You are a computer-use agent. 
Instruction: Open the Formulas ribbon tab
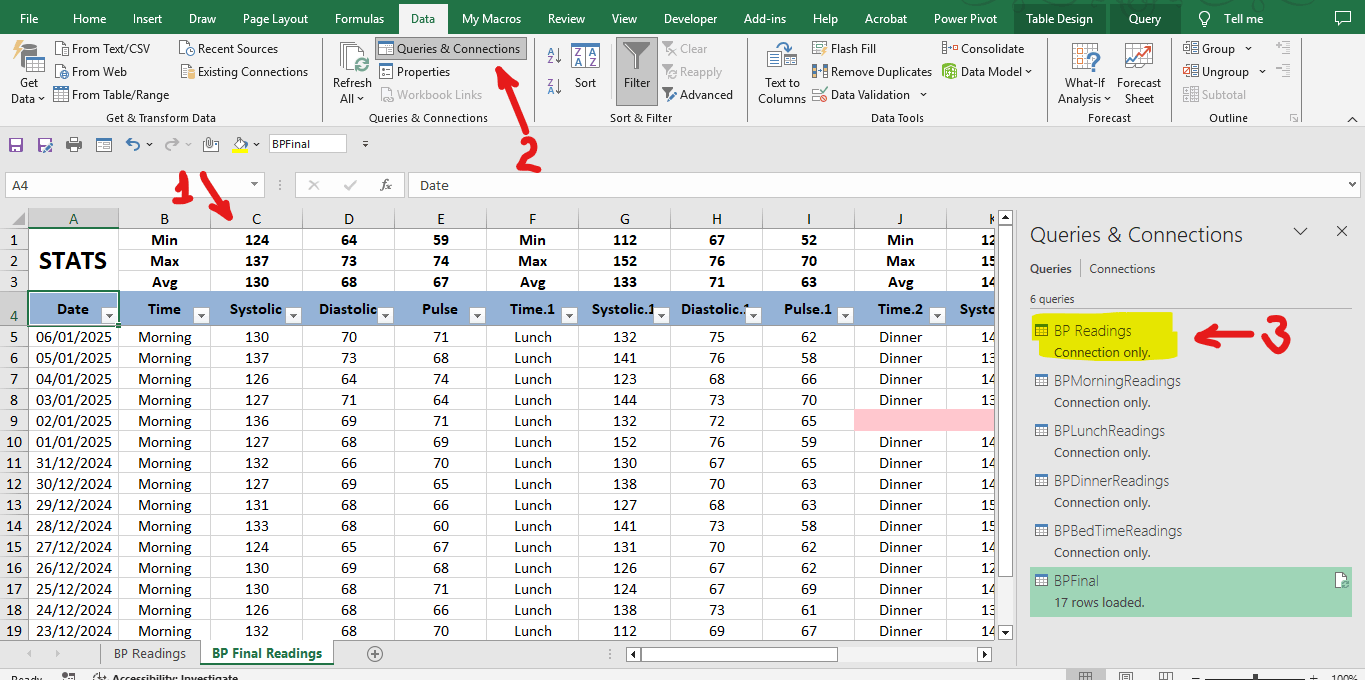point(359,18)
